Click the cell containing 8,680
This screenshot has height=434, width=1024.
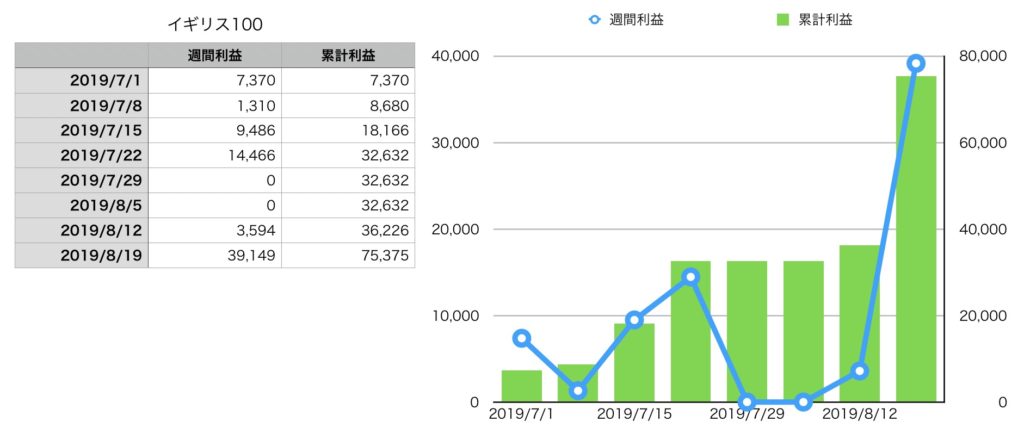point(348,105)
